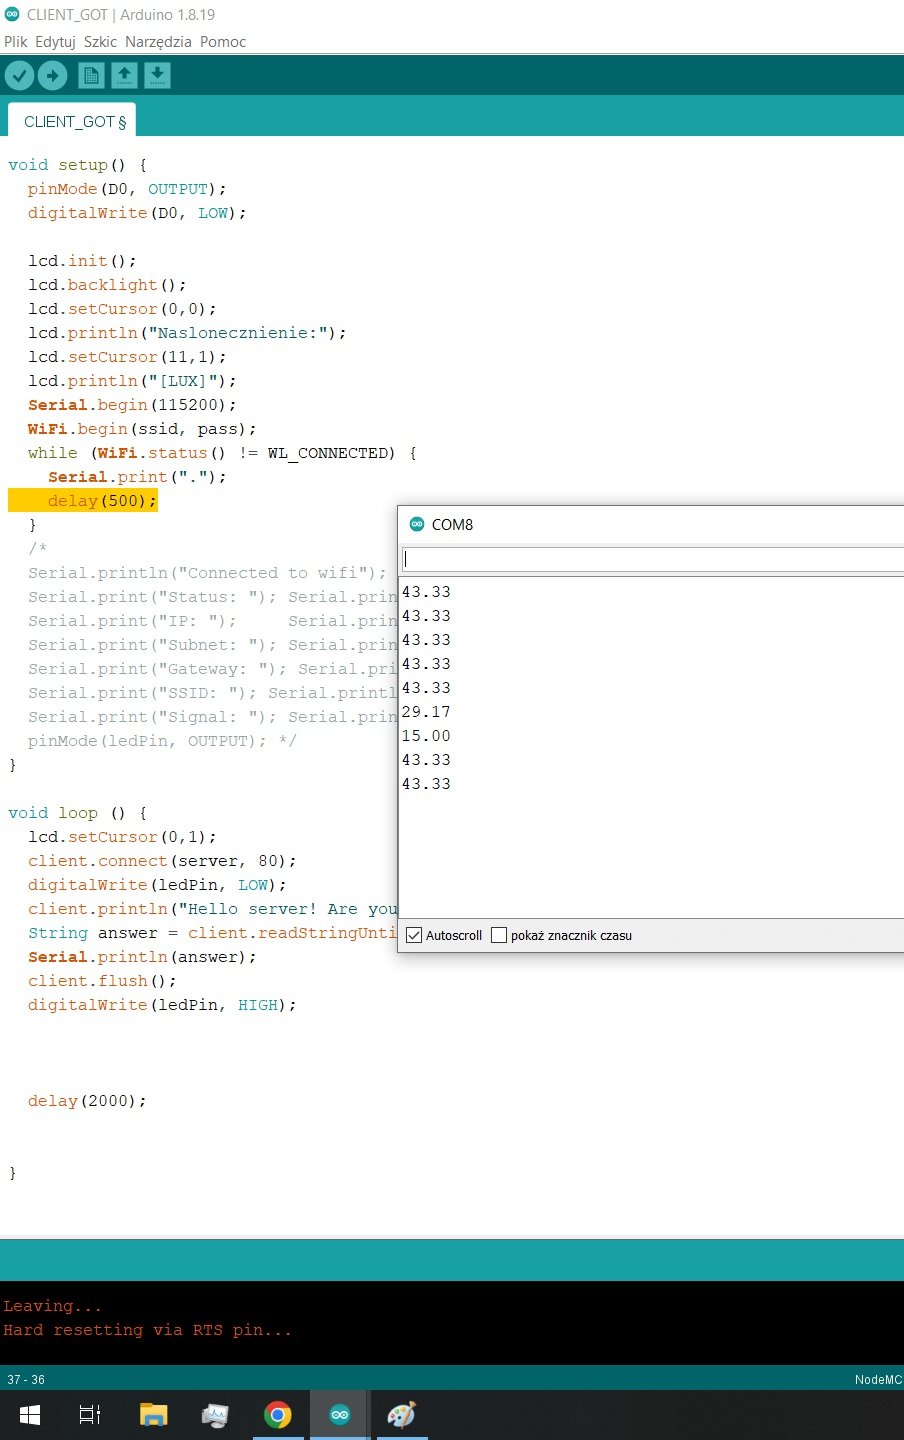
Task: Click the 'Leaving...' console line
Action: [52, 1306]
